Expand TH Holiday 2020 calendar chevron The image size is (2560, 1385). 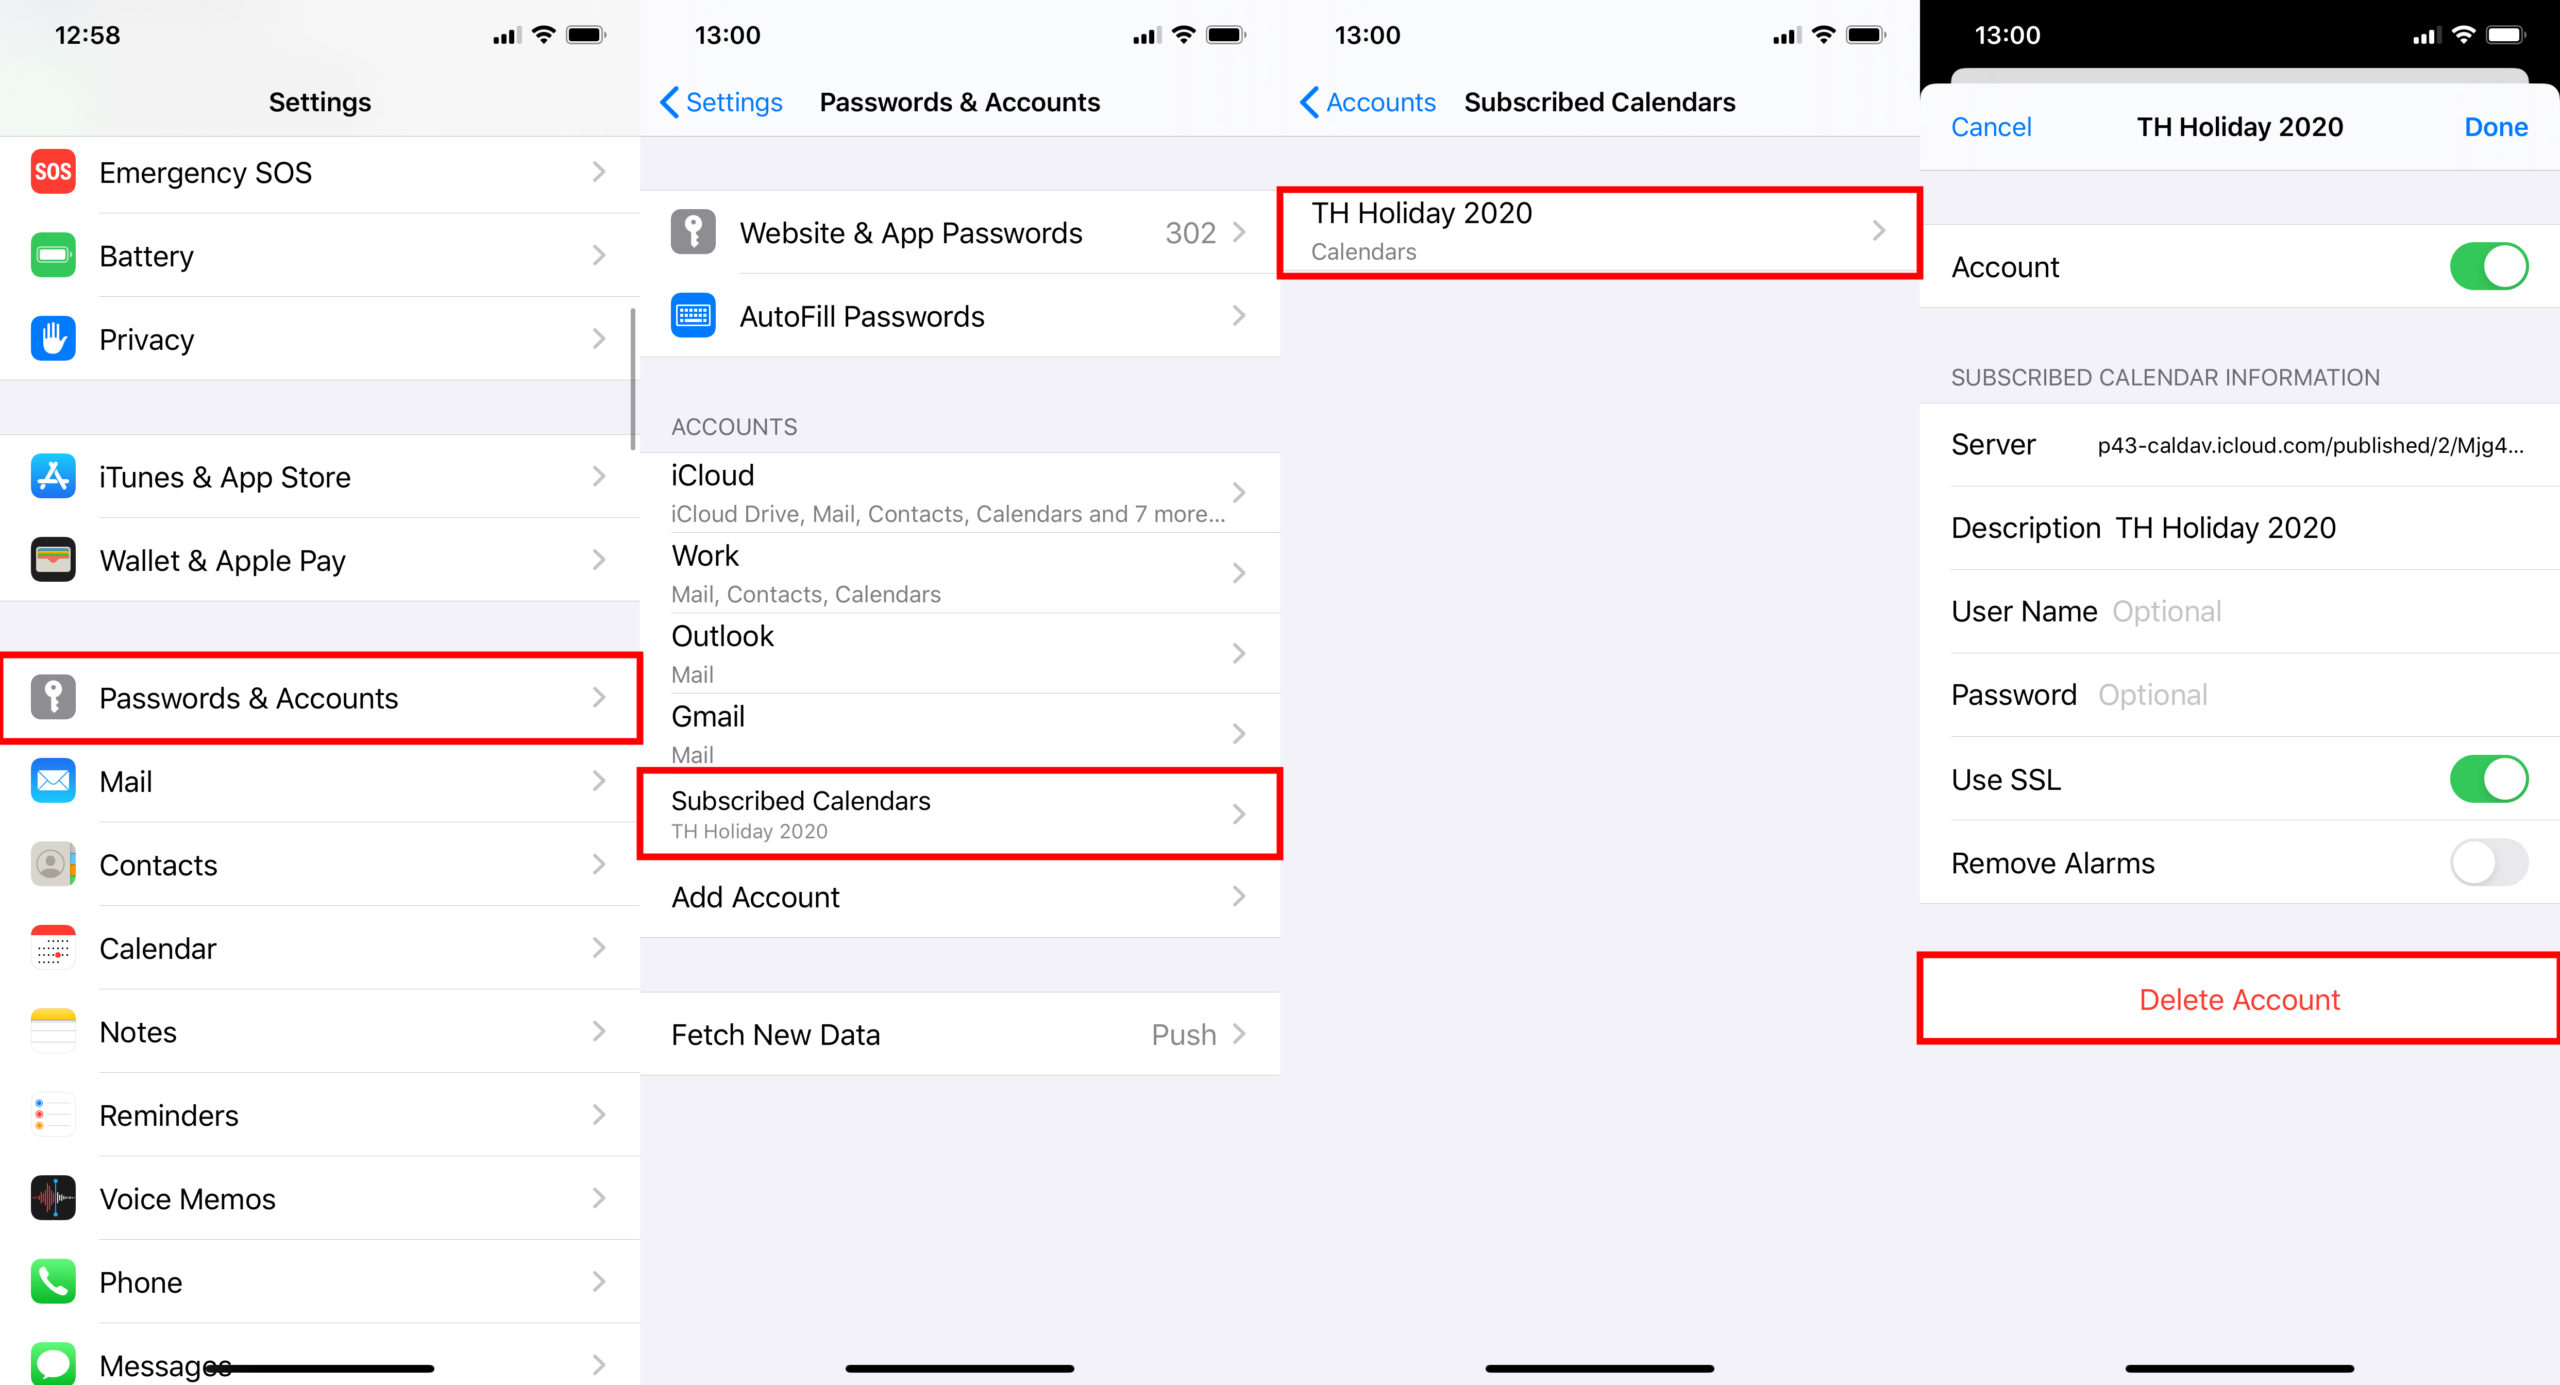pyautogui.click(x=1879, y=231)
